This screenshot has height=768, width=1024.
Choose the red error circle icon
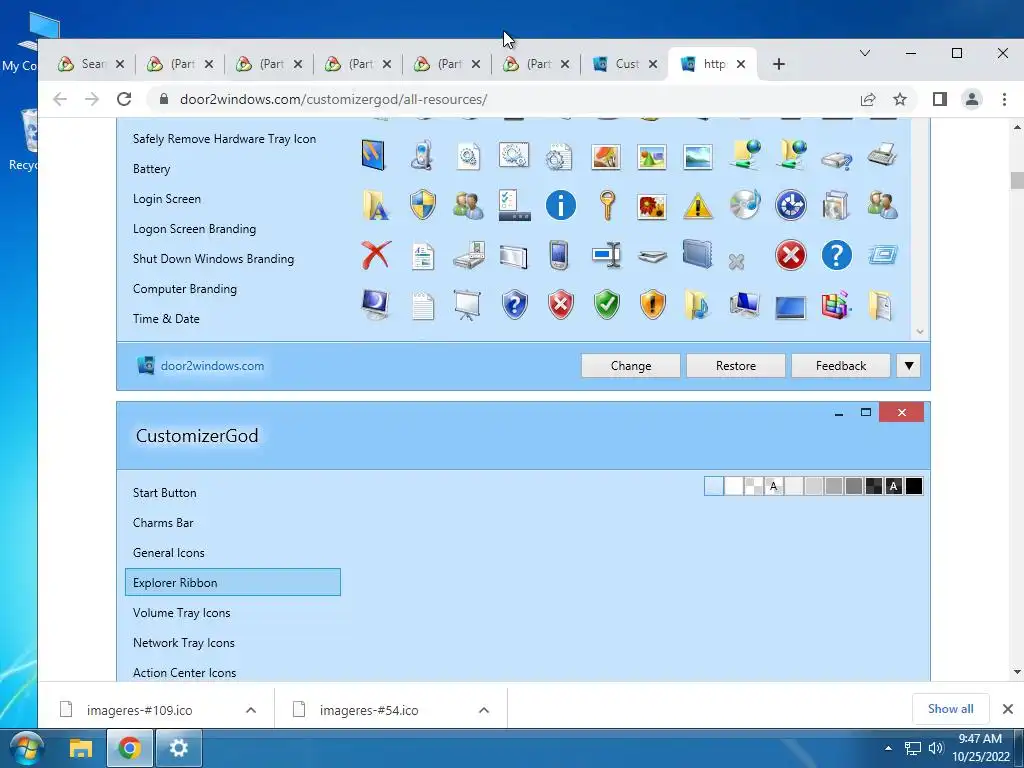click(x=790, y=255)
